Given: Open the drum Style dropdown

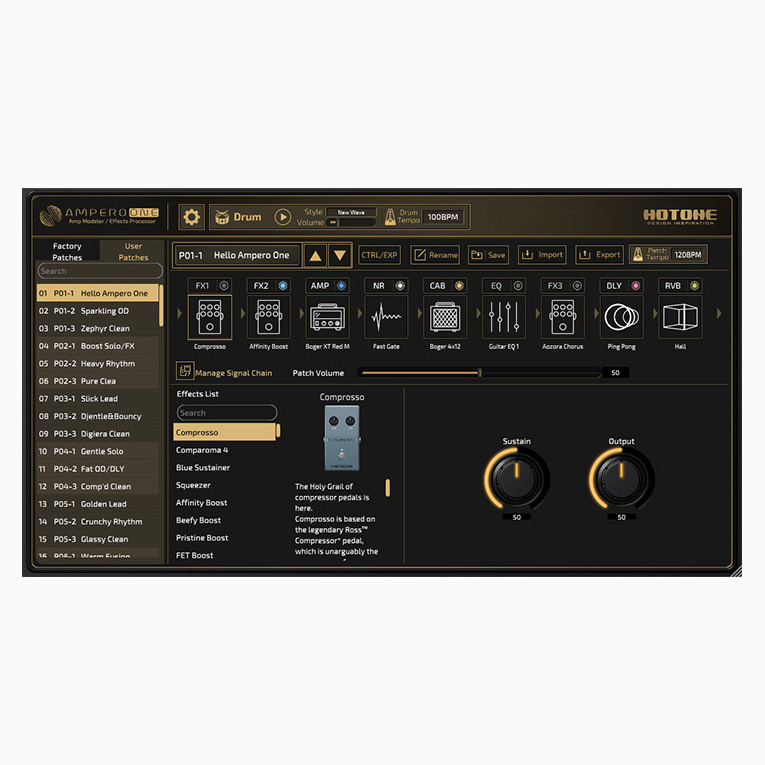Looking at the screenshot, I should (351, 212).
